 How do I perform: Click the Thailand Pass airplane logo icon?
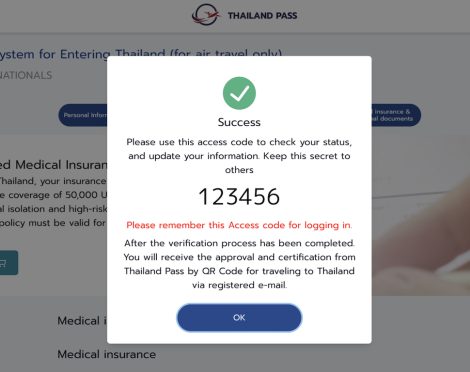click(206, 15)
